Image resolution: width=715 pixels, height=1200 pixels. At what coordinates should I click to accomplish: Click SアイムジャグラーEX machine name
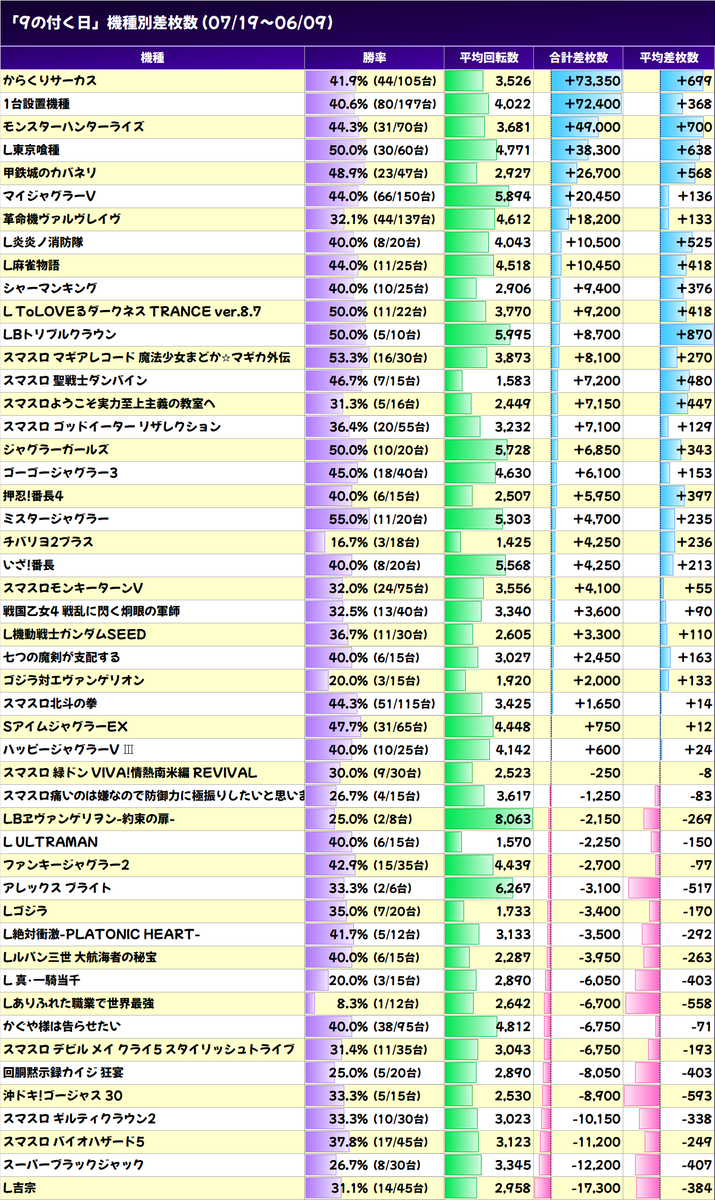click(x=66, y=727)
